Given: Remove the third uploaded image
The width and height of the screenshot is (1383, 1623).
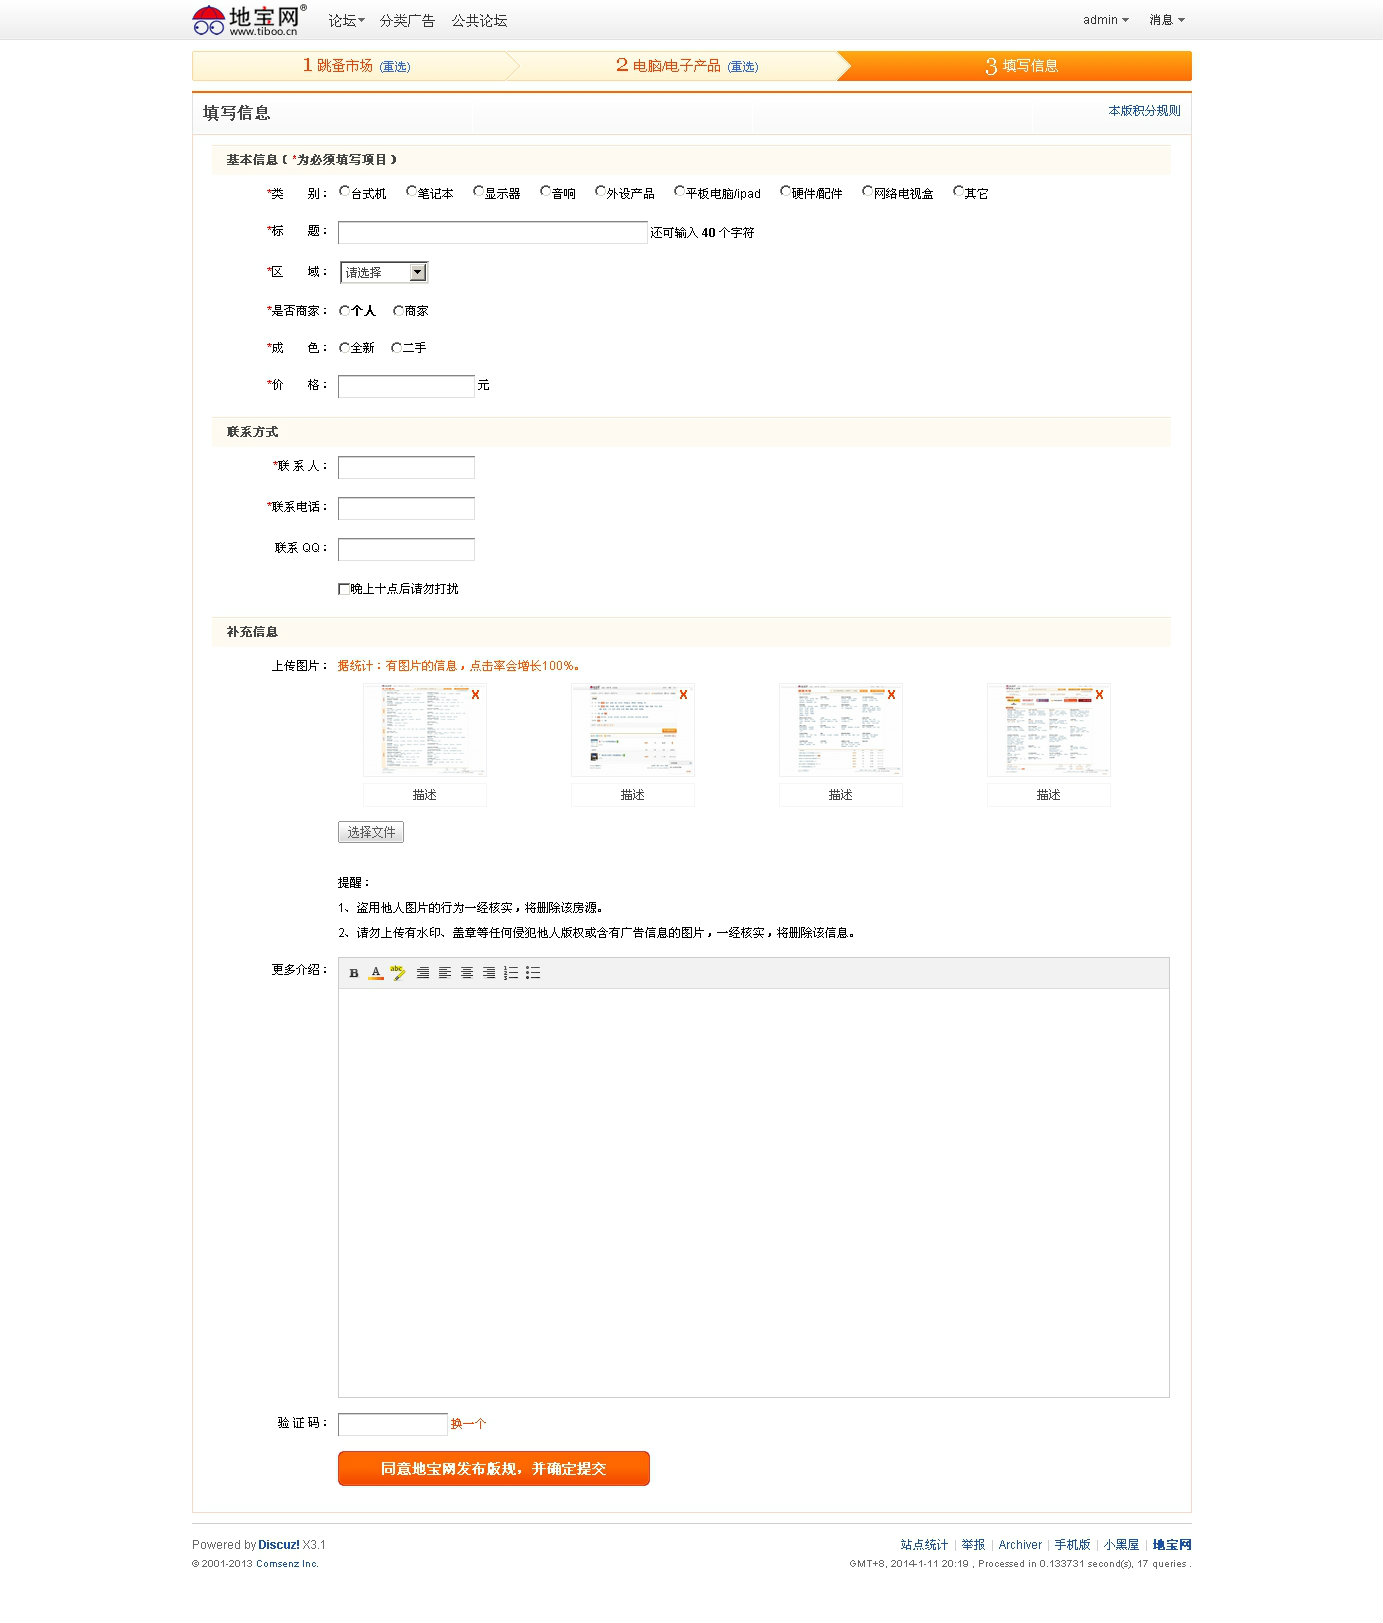Looking at the screenshot, I should click(x=892, y=695).
